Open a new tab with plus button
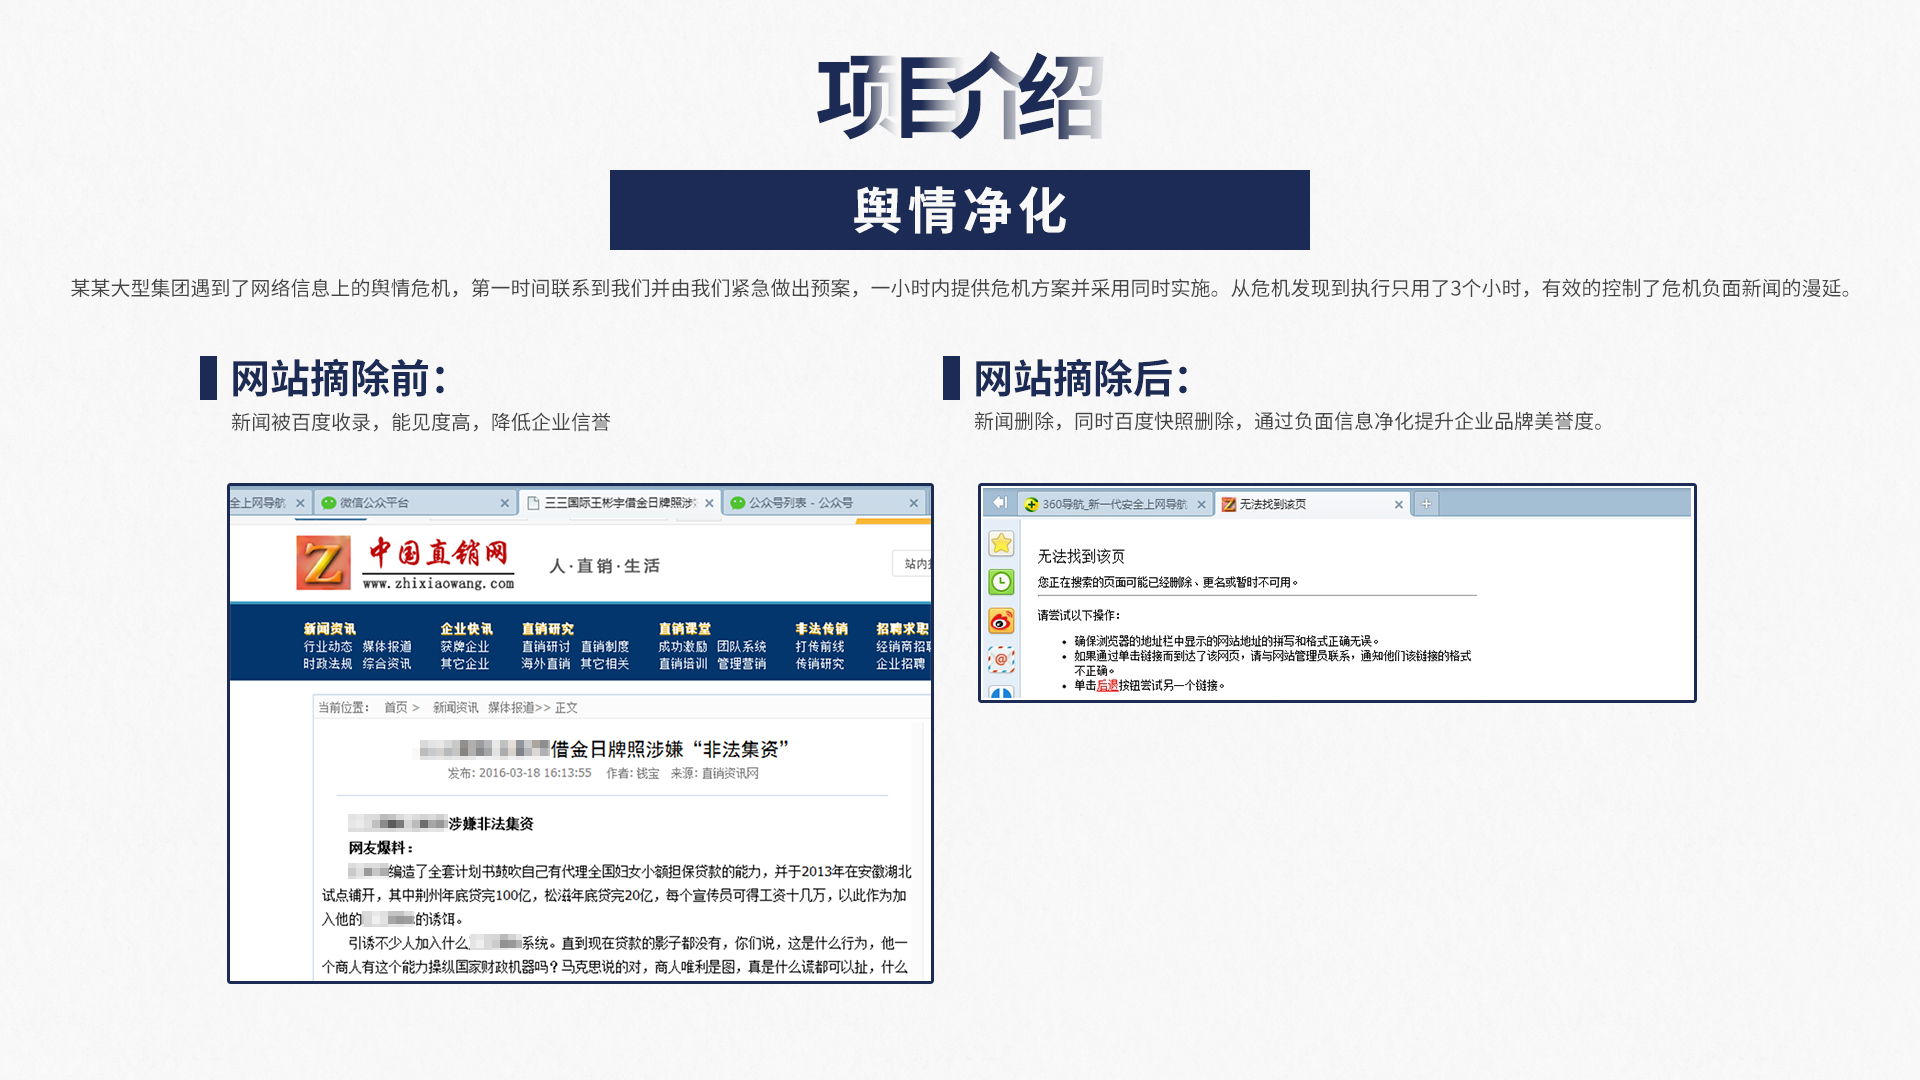 point(1426,504)
